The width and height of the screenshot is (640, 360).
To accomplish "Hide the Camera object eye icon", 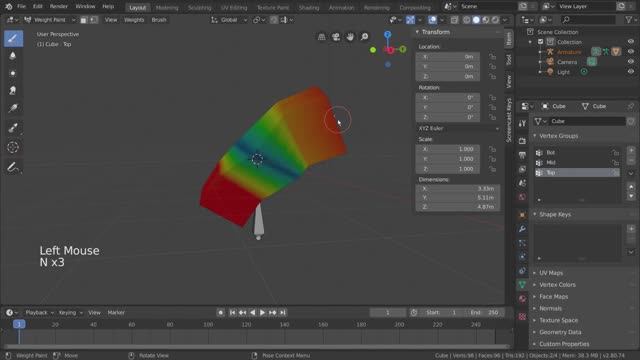I will (631, 62).
